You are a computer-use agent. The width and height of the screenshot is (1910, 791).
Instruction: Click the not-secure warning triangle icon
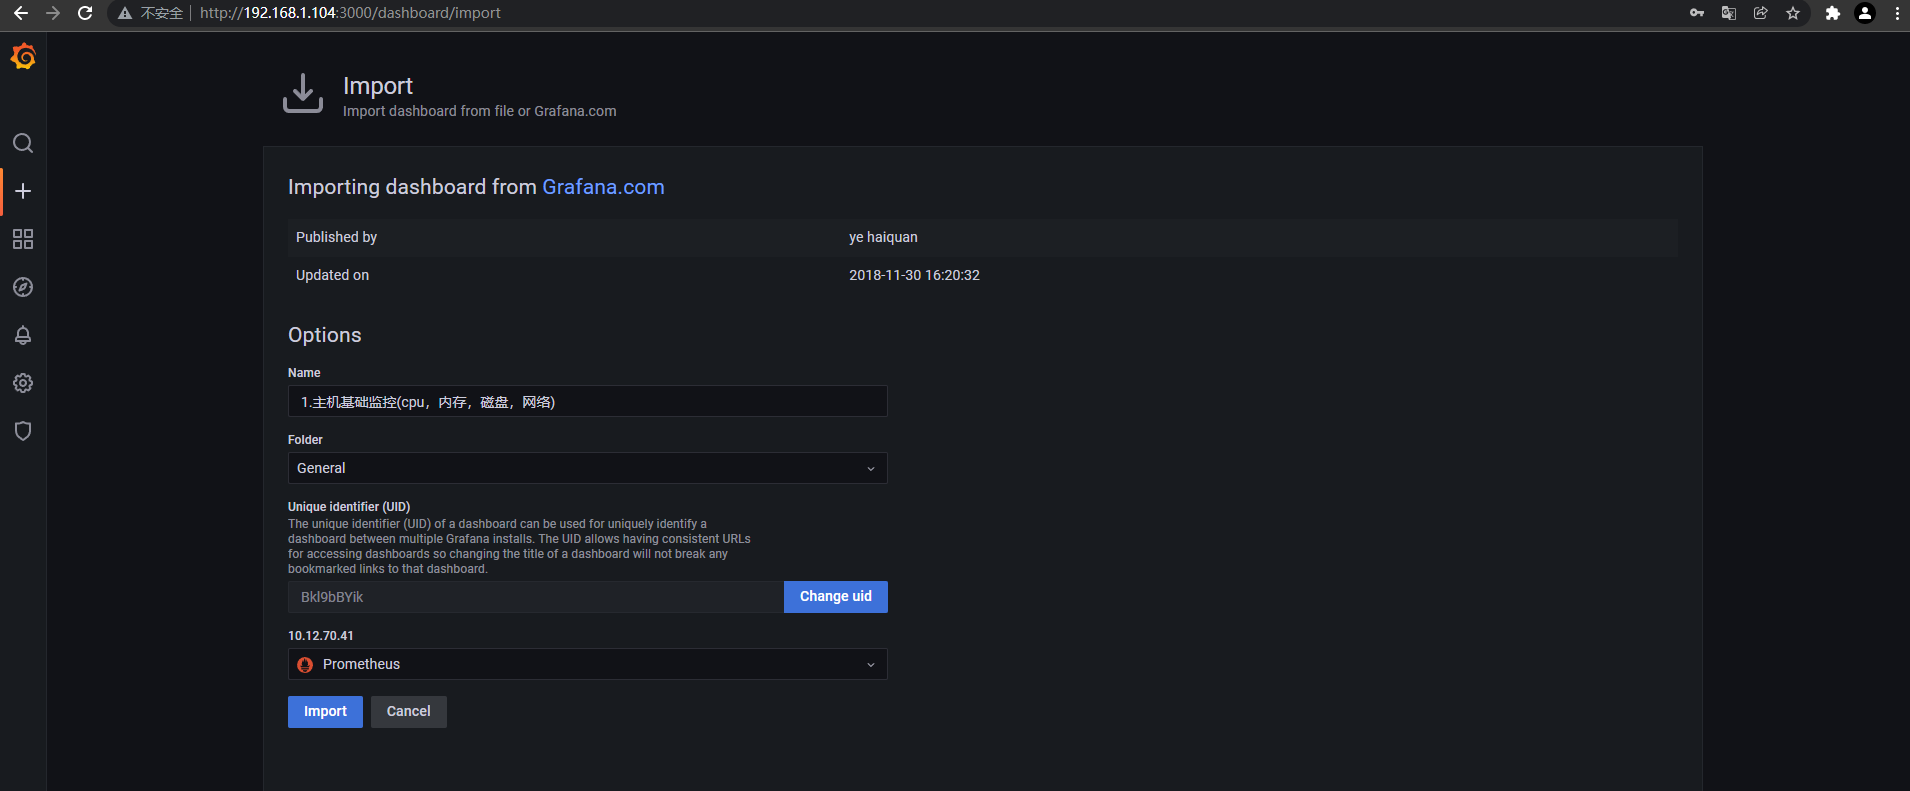coord(125,13)
